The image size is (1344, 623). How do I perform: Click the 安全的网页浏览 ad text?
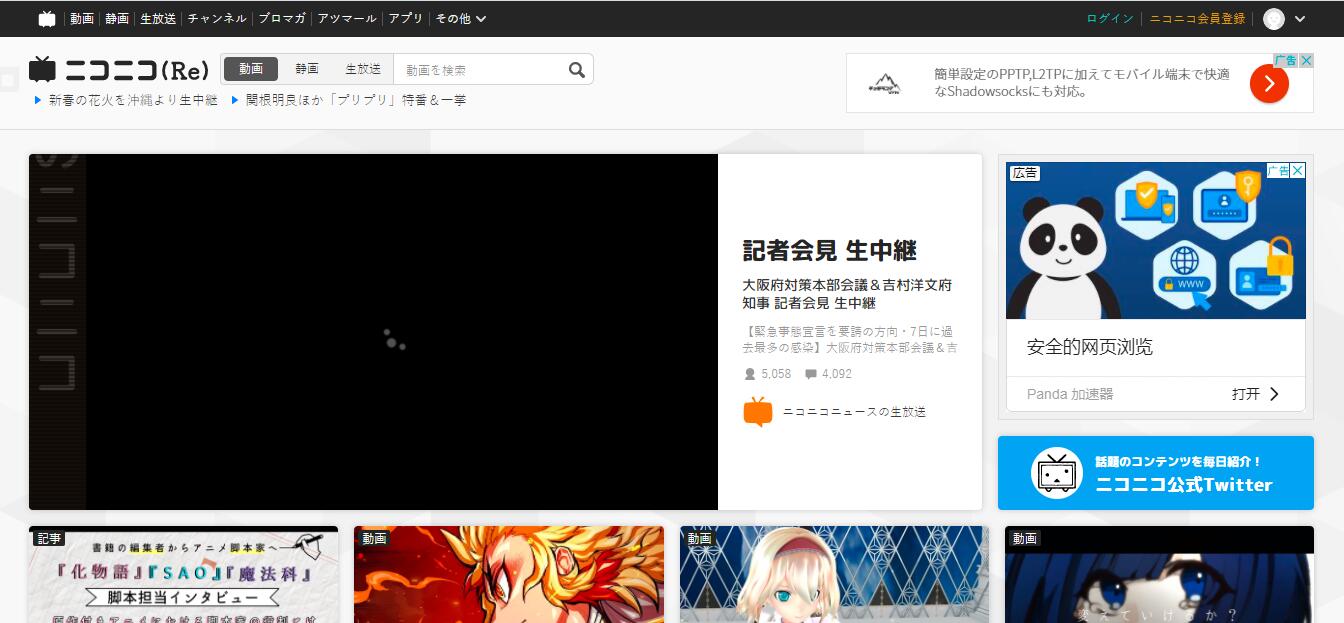1090,347
